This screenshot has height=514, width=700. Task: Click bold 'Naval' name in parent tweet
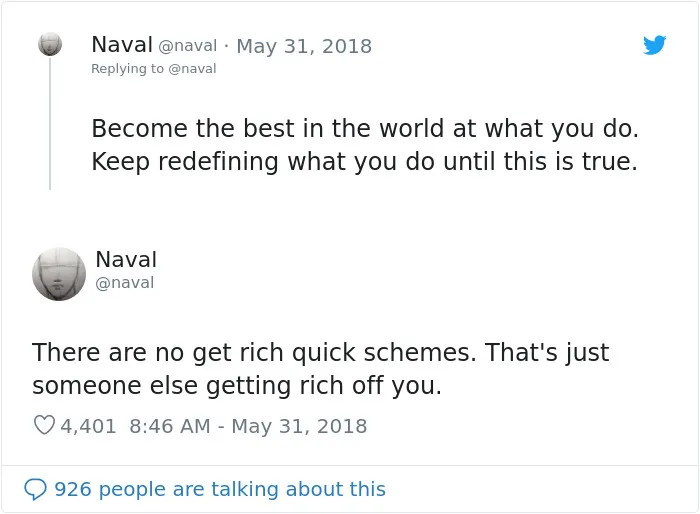point(122,45)
